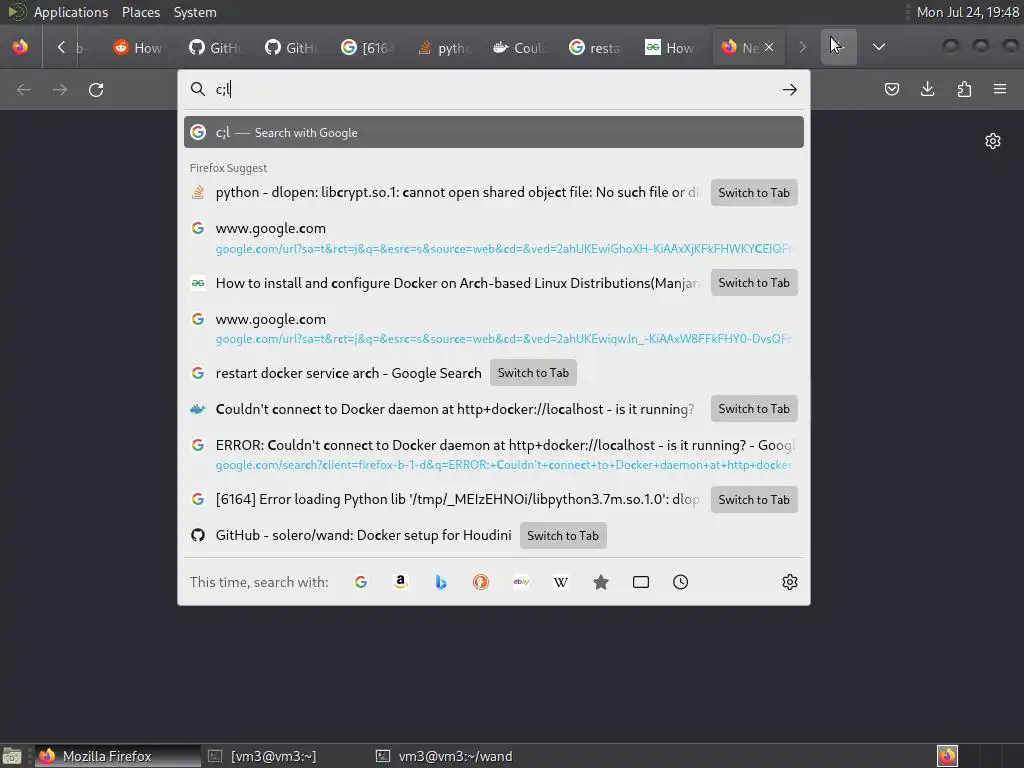This screenshot has width=1024, height=768.
Task: Personalize new tab gear icon
Action: 993,141
